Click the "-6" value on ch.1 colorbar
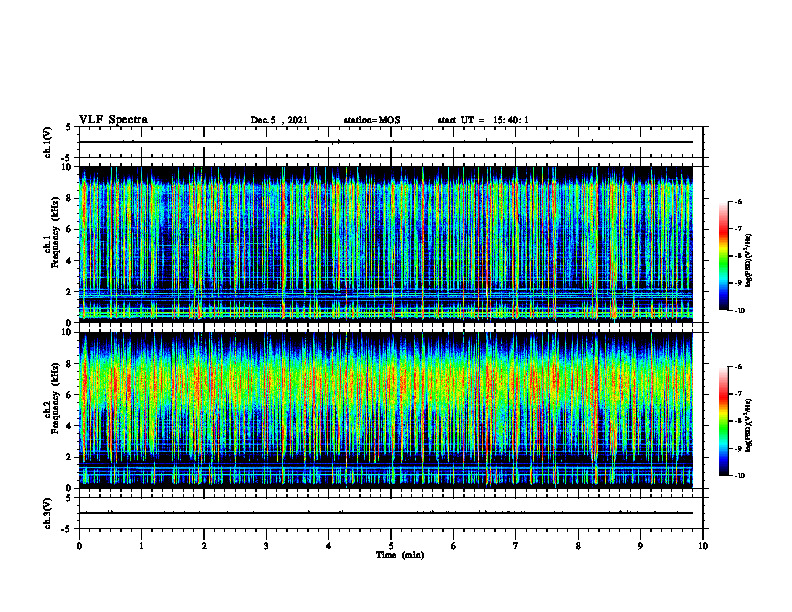 point(738,202)
